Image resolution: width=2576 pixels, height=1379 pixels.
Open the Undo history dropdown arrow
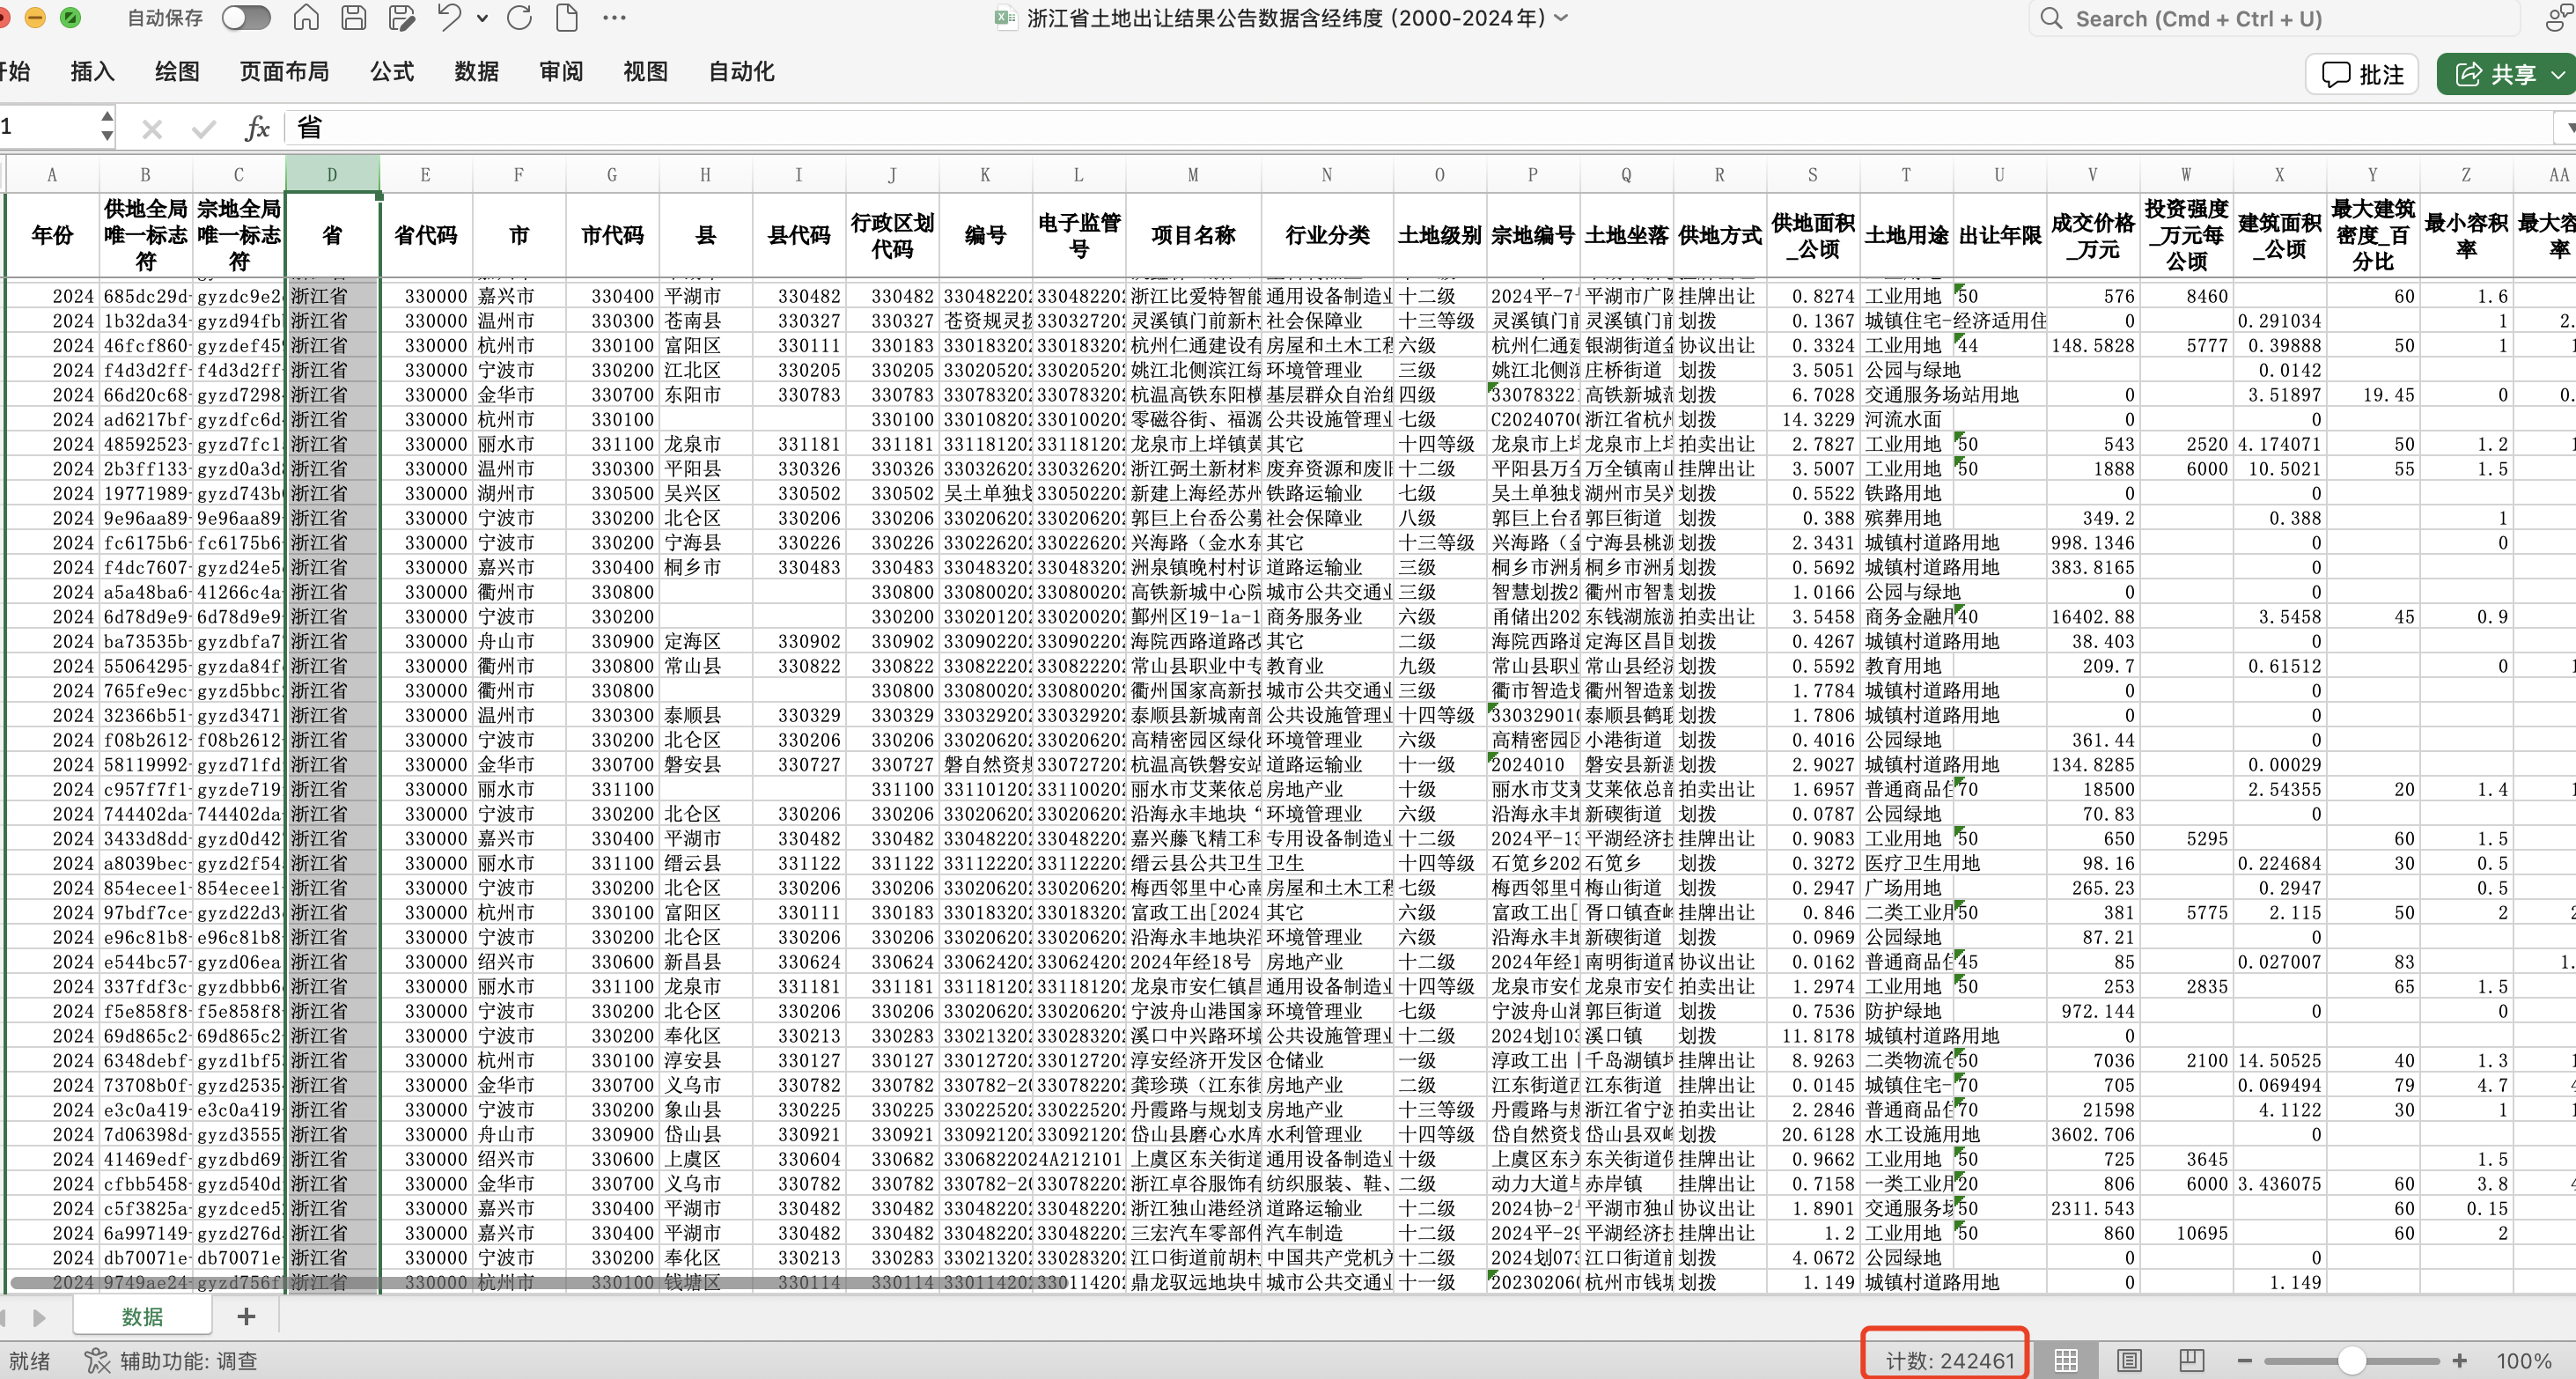coord(482,18)
